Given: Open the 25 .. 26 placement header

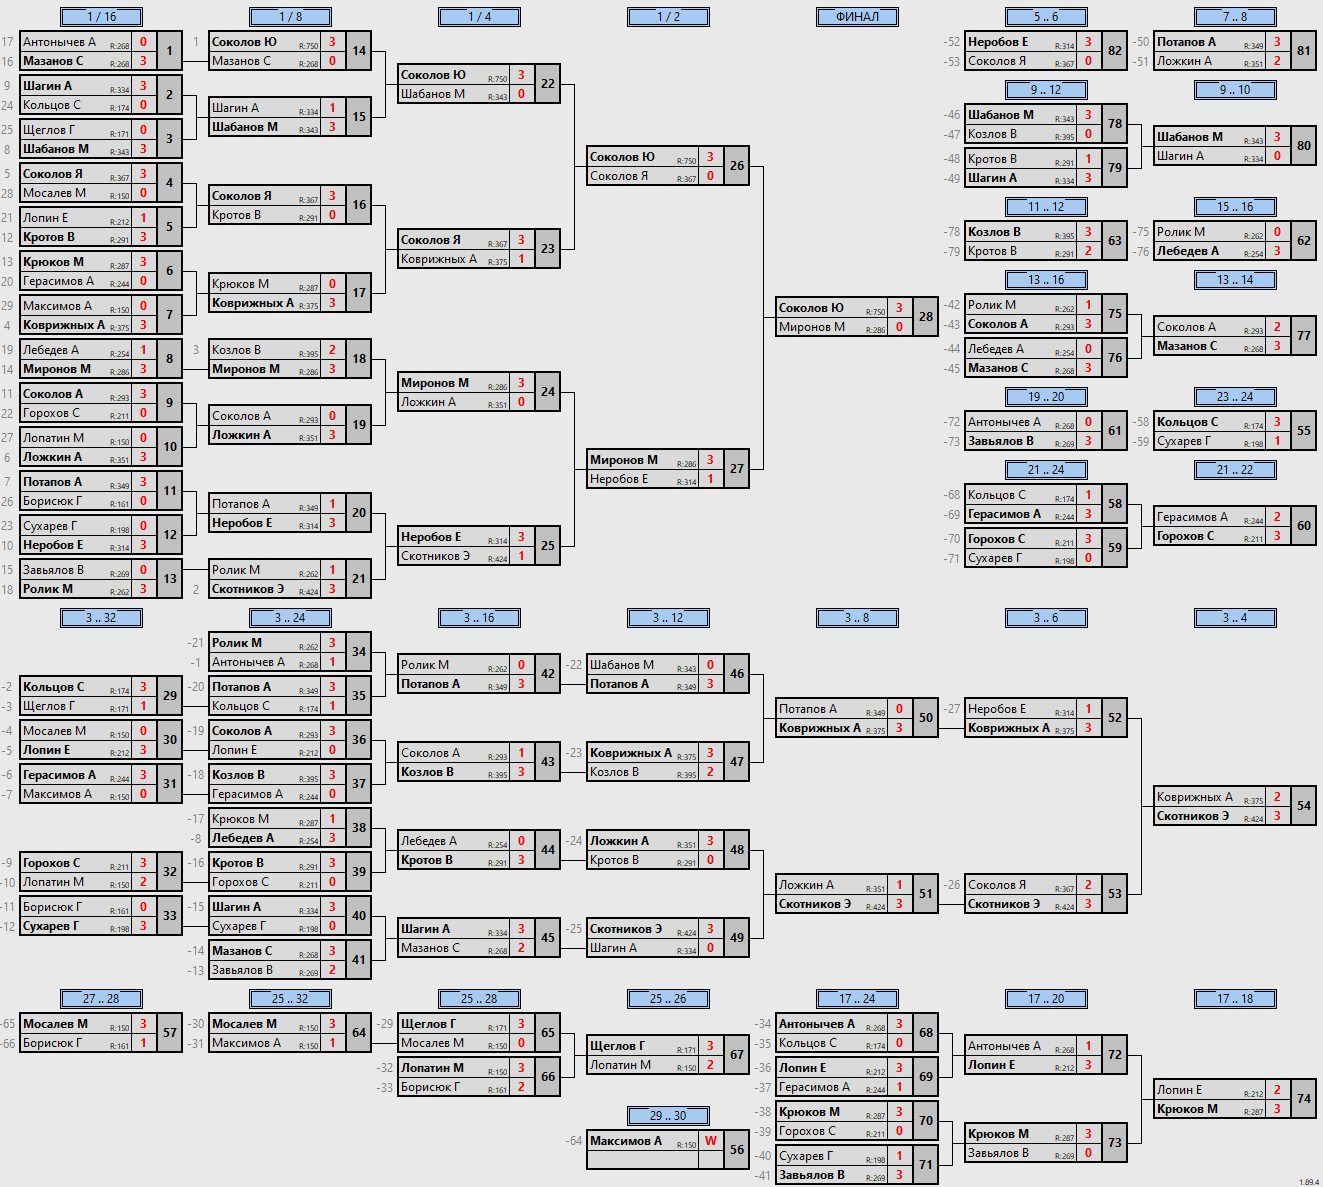Looking at the screenshot, I should point(668,998).
